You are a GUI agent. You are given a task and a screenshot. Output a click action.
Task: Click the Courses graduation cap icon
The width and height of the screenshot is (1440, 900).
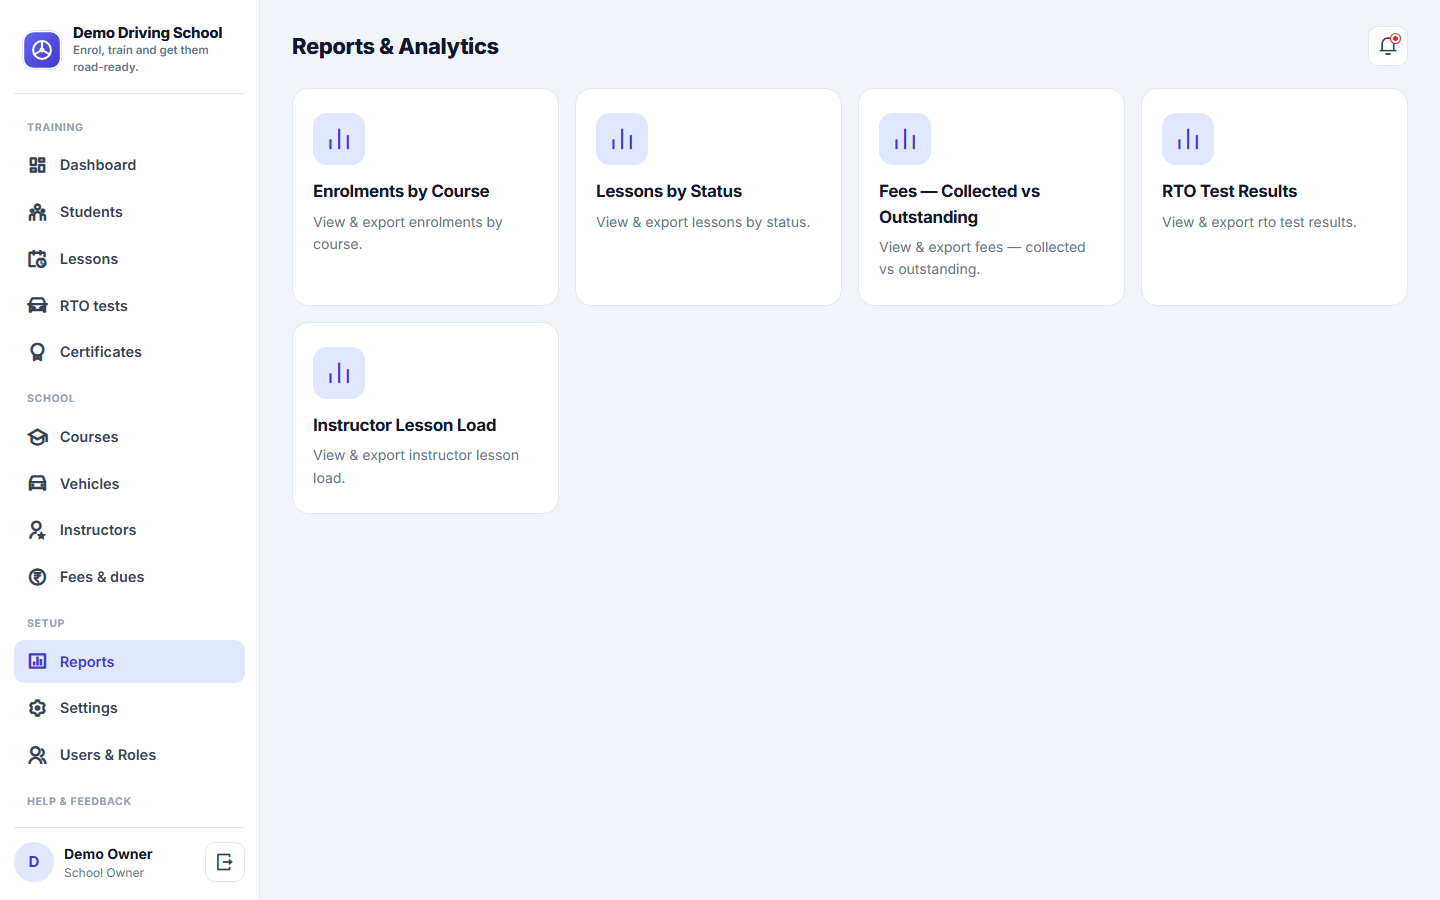(x=37, y=437)
